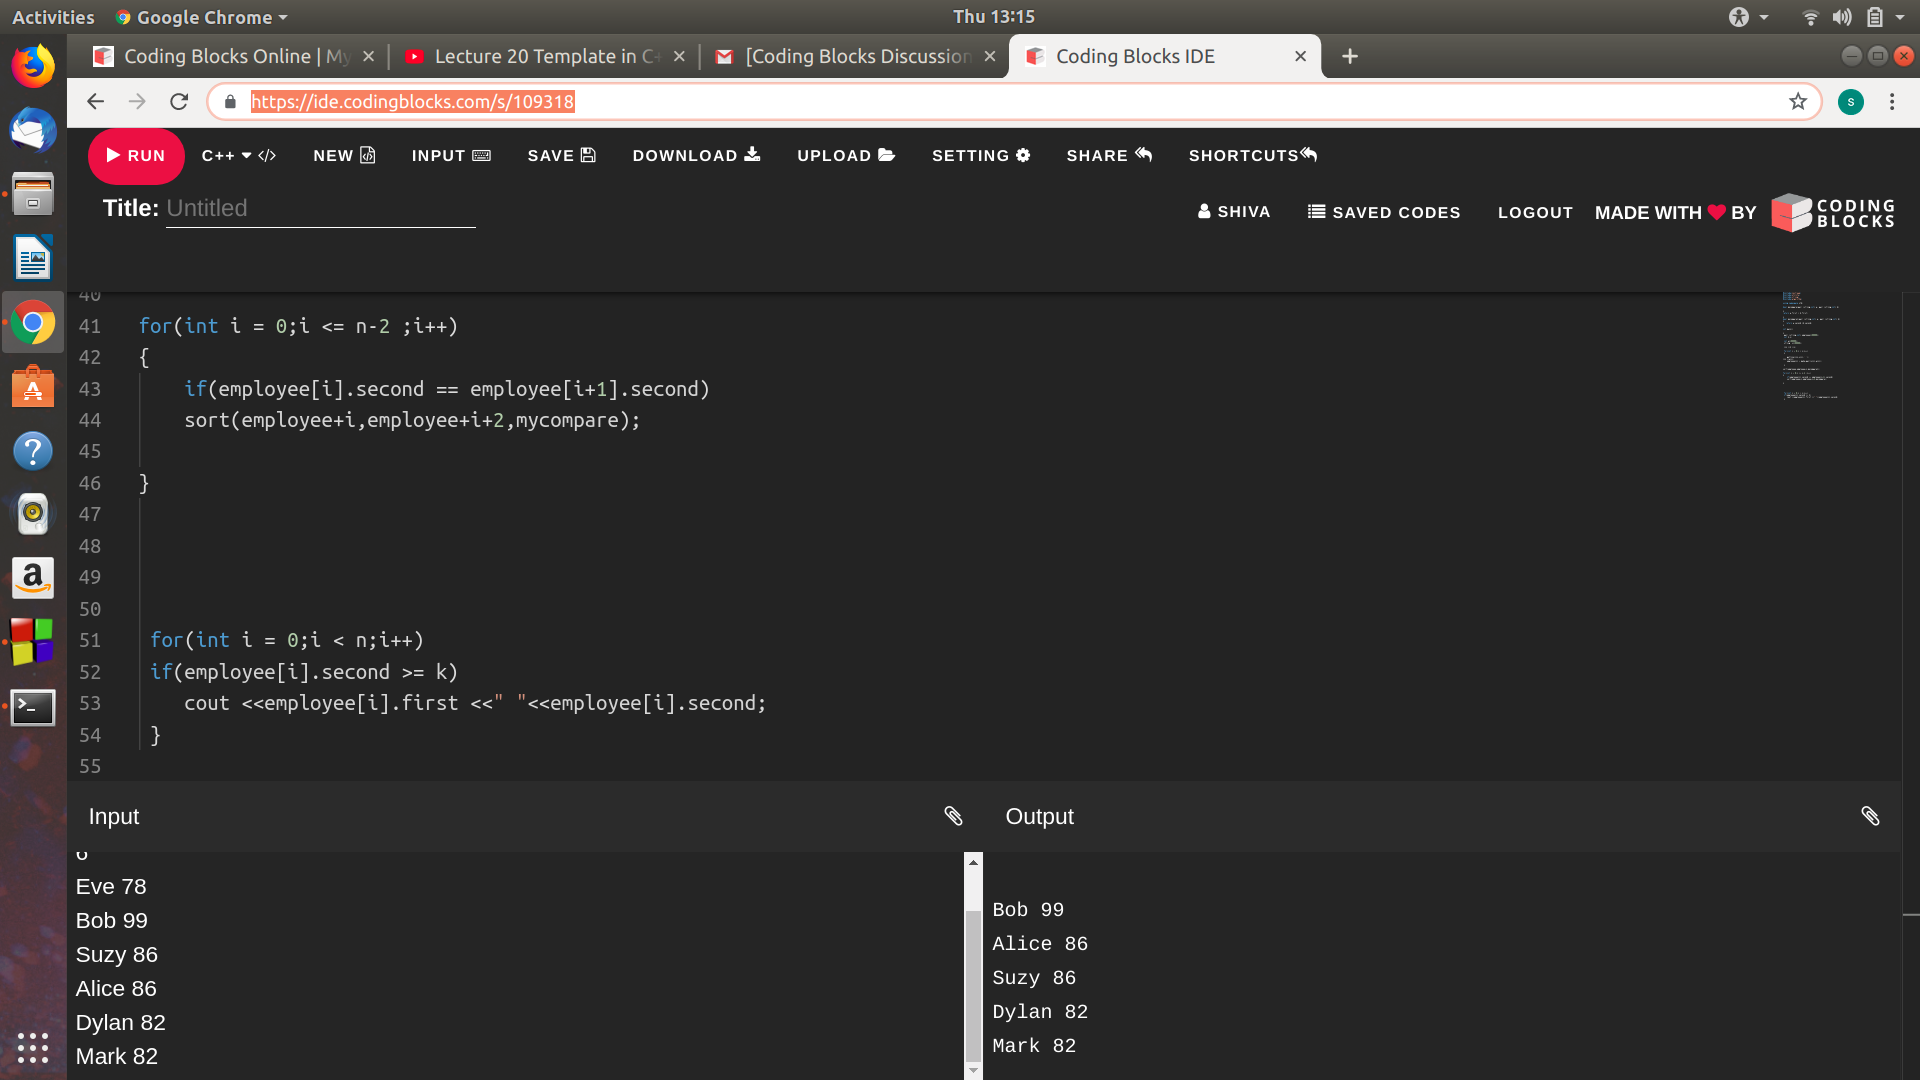Open SAVED CODES list
The width and height of the screenshot is (1920, 1080).
coord(1384,212)
